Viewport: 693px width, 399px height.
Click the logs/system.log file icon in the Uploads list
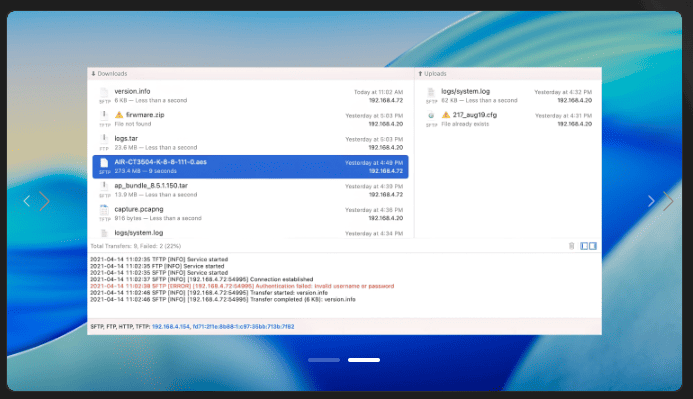(x=430, y=92)
